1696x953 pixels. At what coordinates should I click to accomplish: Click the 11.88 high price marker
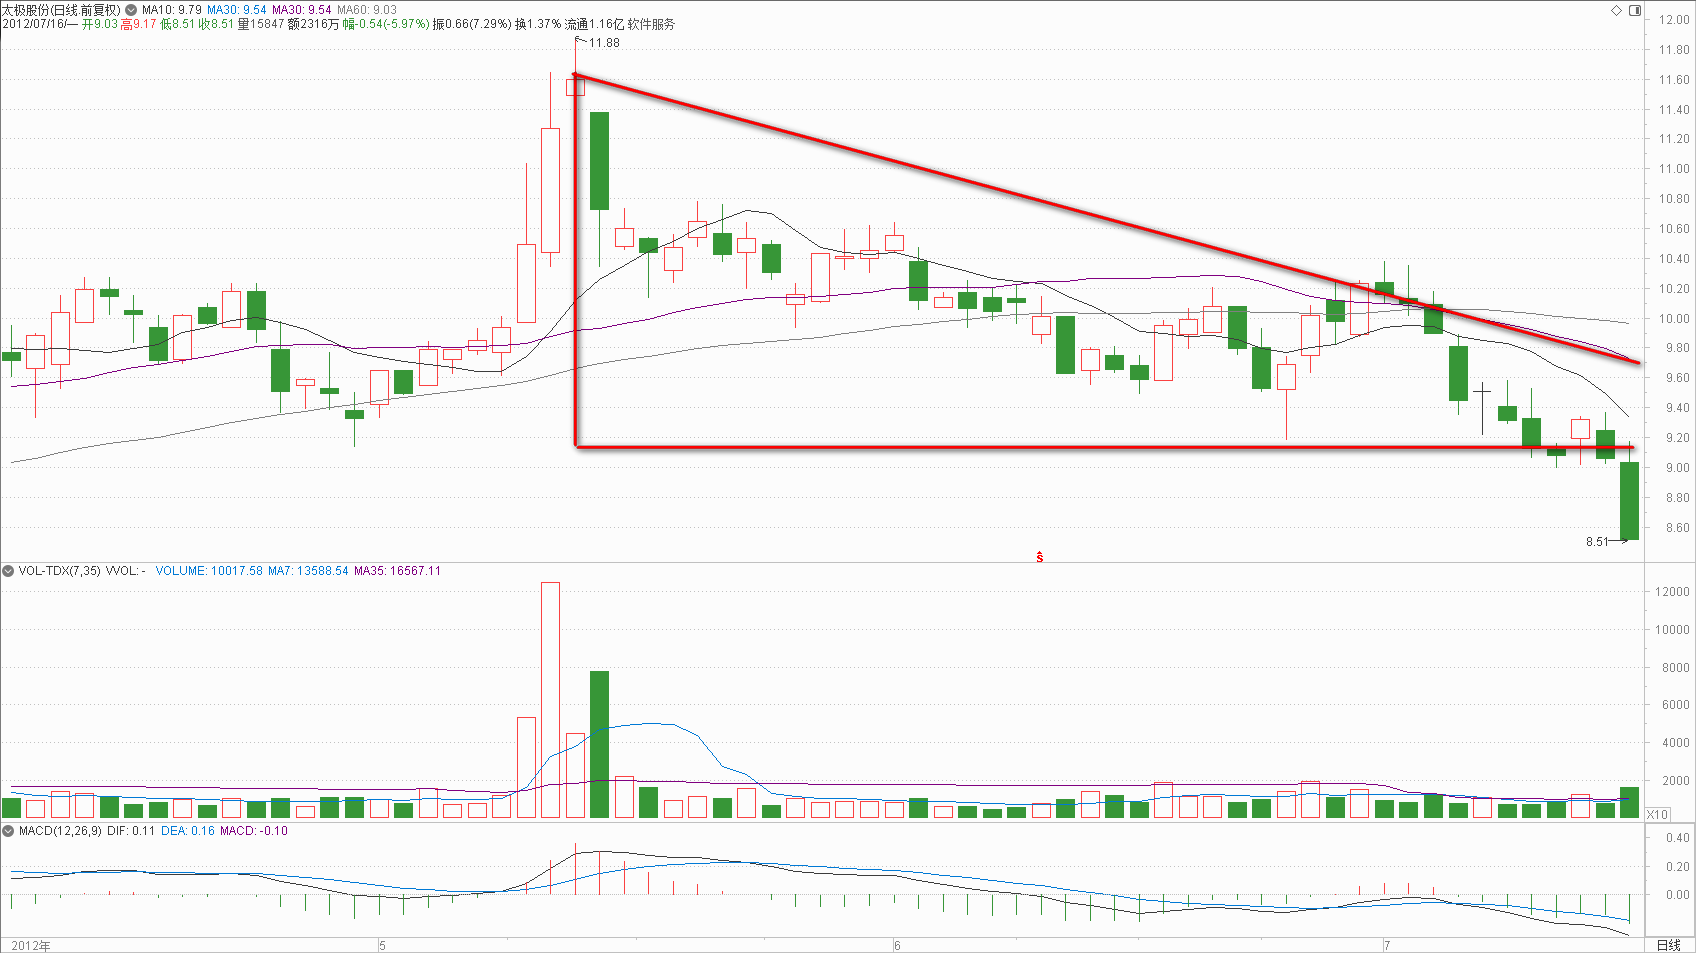coord(604,43)
